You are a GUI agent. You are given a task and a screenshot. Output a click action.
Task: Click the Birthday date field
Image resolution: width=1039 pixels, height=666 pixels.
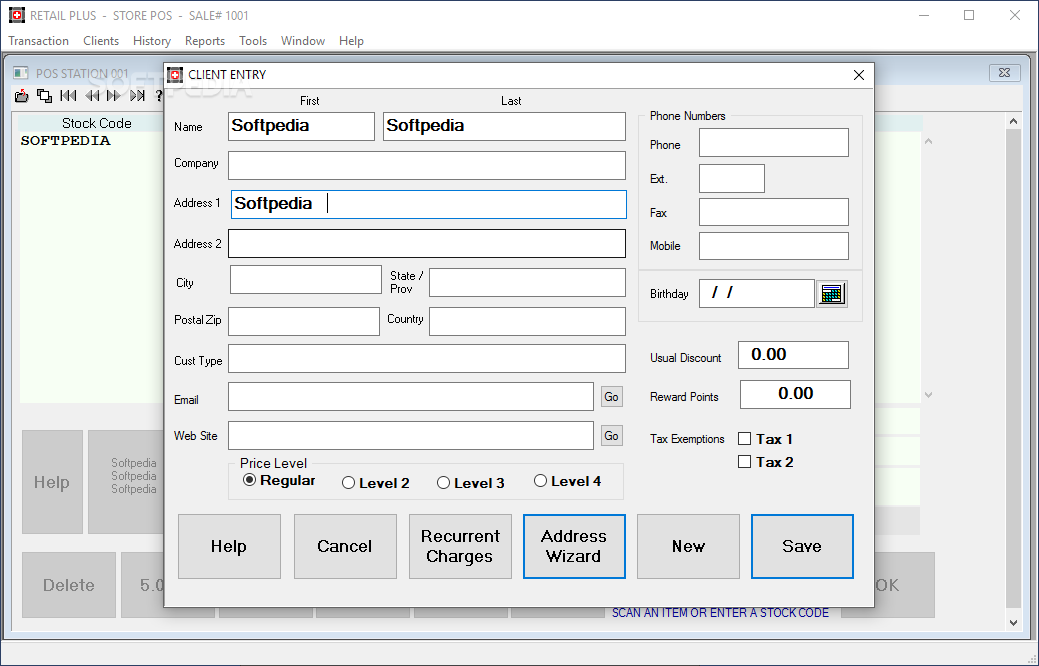point(757,294)
